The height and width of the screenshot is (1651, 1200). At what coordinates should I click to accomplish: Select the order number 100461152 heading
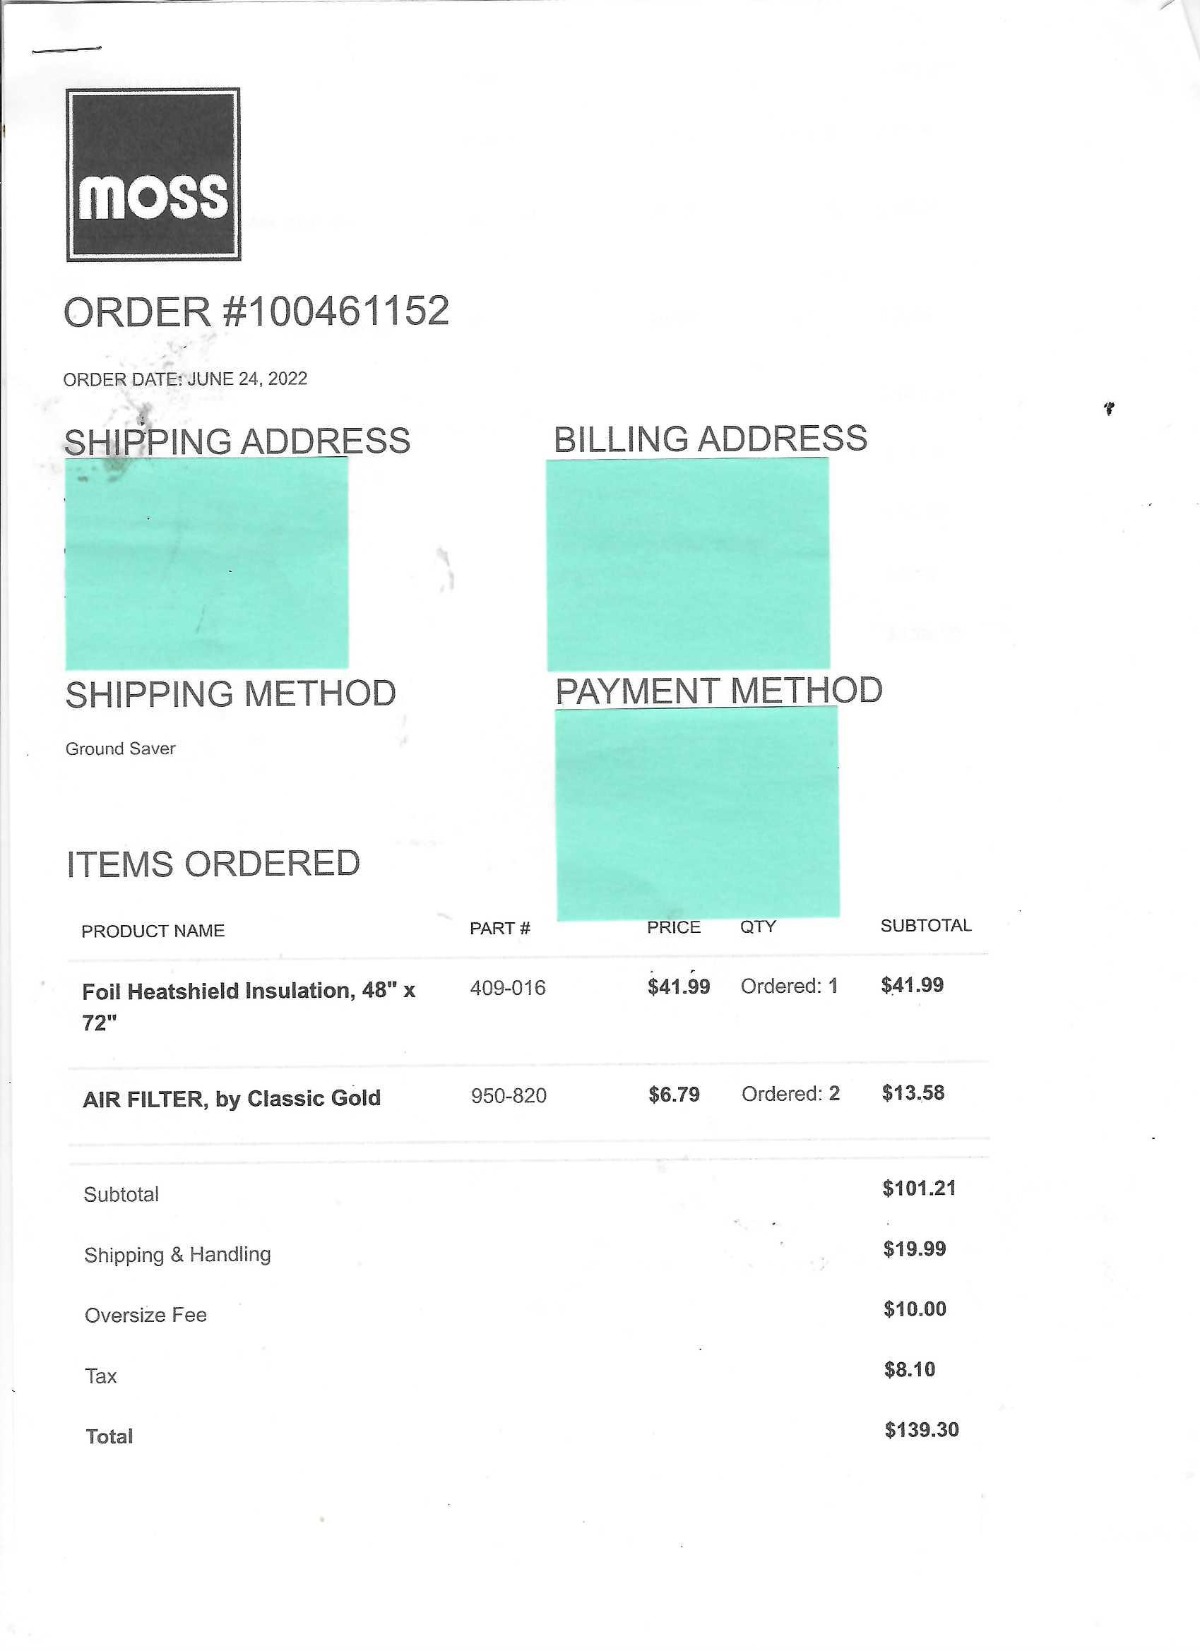point(256,311)
